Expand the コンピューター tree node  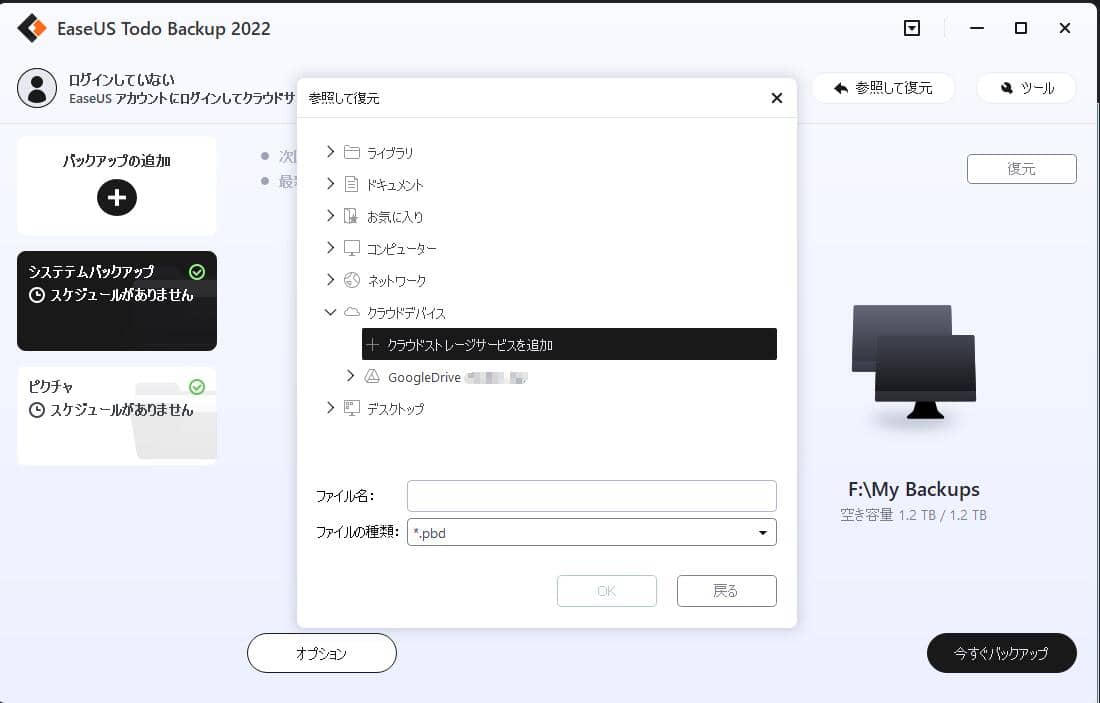(330, 248)
